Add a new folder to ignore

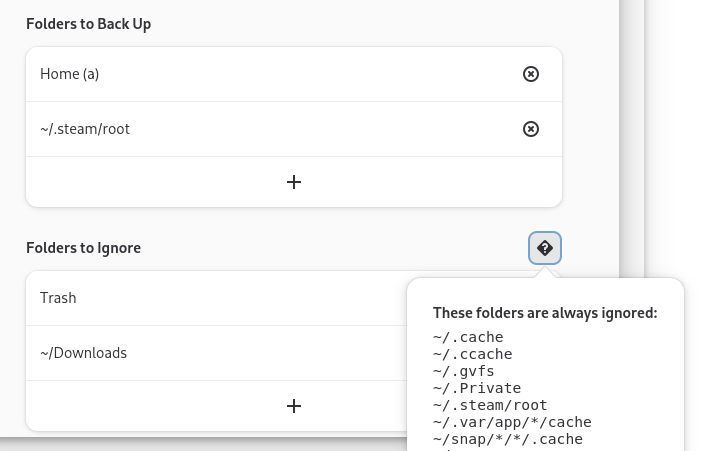[294, 406]
